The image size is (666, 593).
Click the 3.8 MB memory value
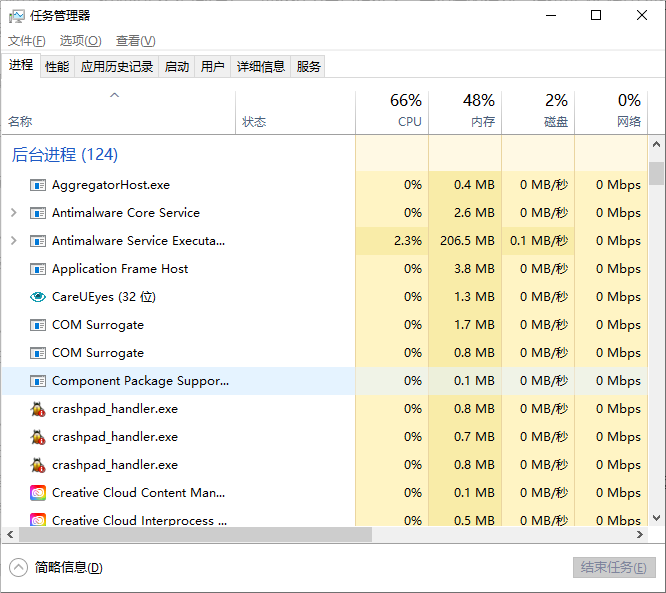click(474, 269)
